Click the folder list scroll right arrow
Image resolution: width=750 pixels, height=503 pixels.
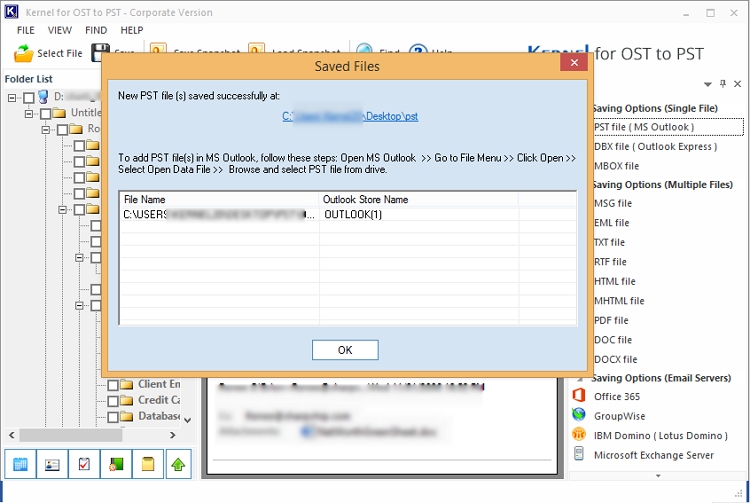[x=173, y=435]
